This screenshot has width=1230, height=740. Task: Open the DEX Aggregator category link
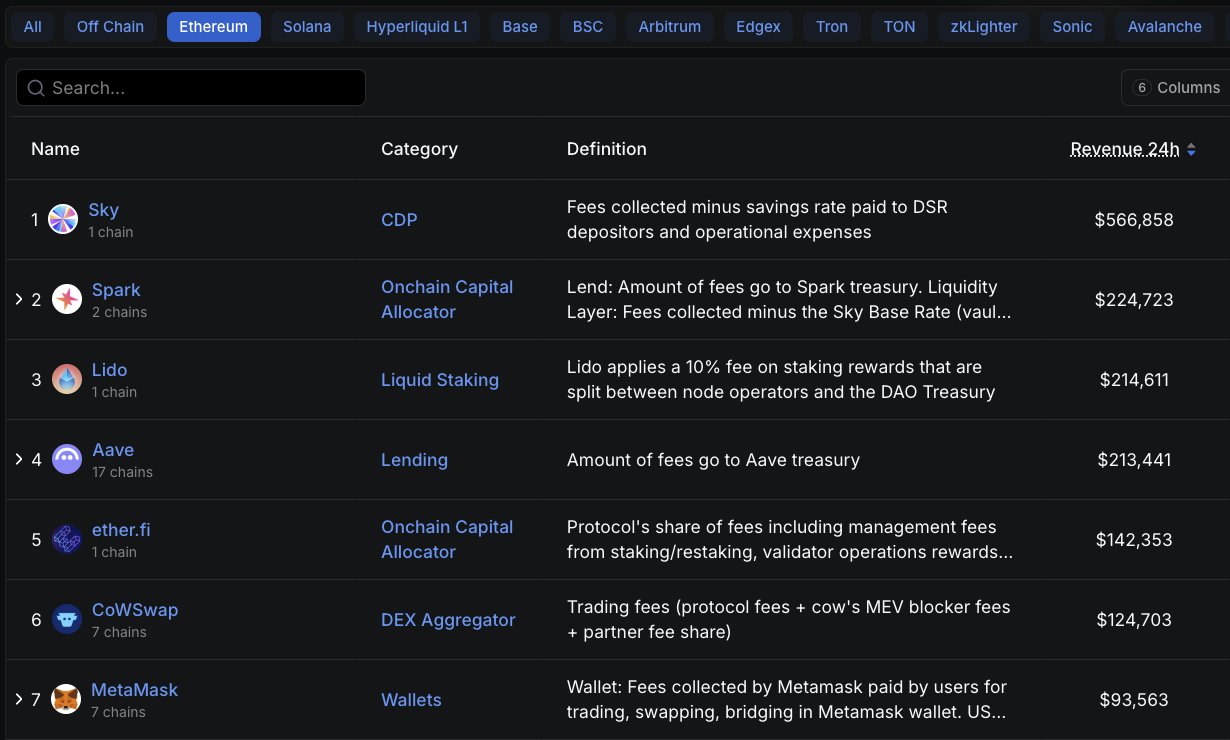[448, 620]
